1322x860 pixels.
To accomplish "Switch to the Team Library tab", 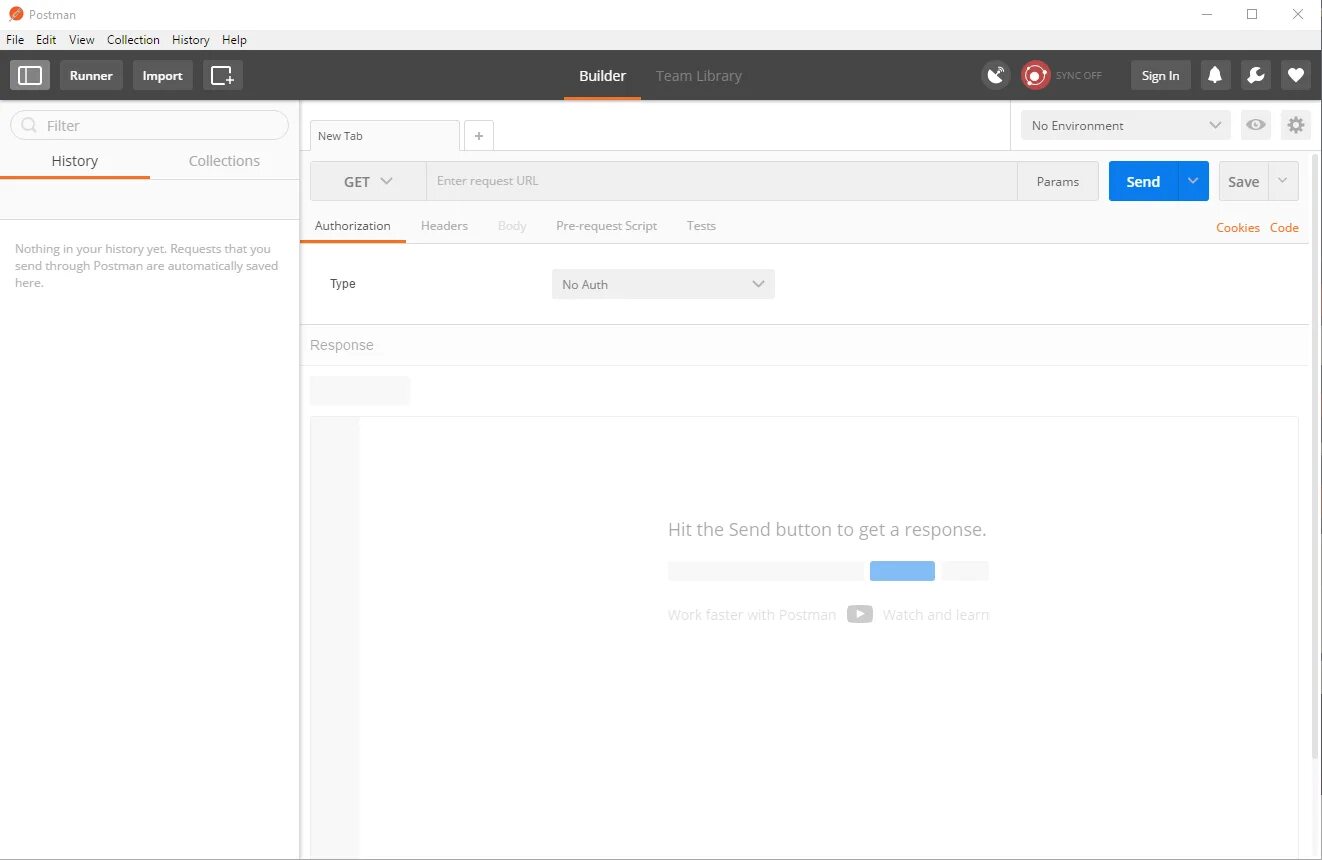I will tap(699, 76).
